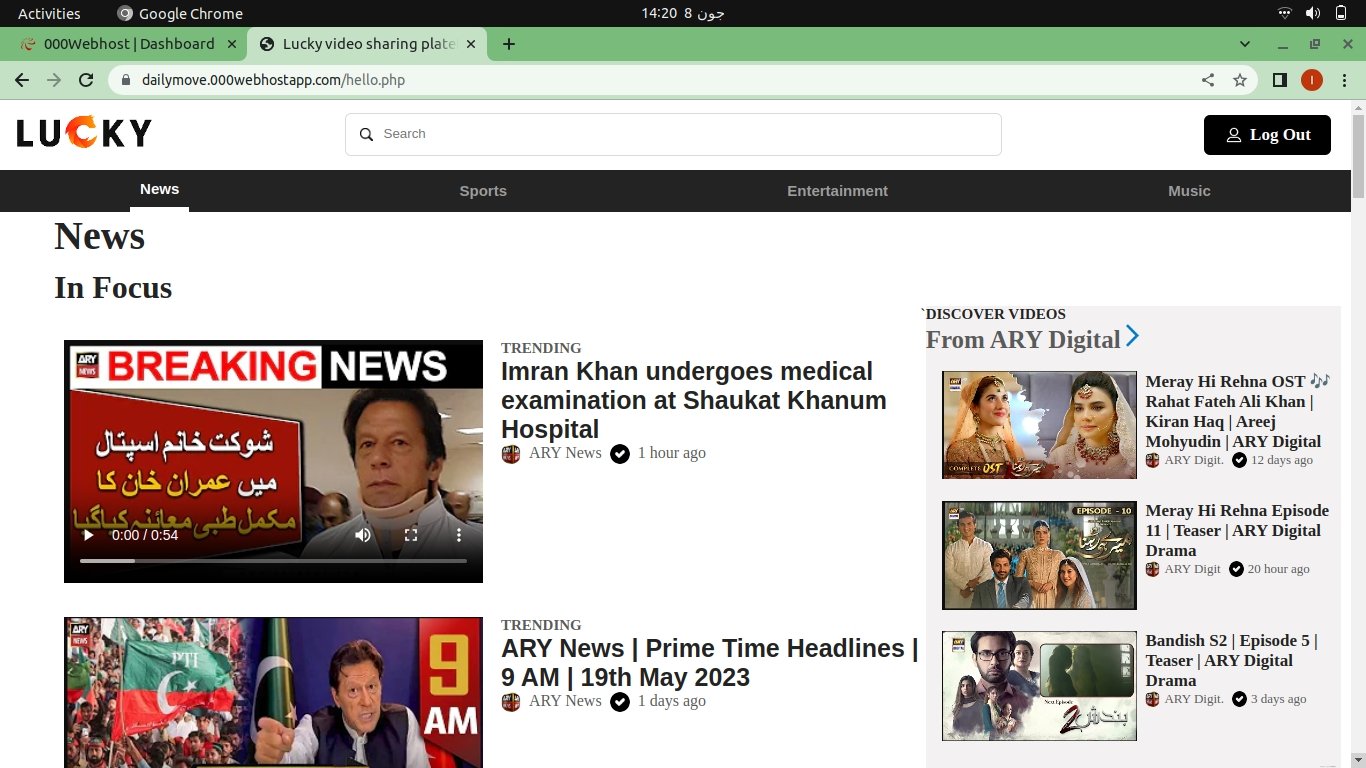Image resolution: width=1366 pixels, height=768 pixels.
Task: Play the Imran Khan breaking news video
Action: click(88, 535)
